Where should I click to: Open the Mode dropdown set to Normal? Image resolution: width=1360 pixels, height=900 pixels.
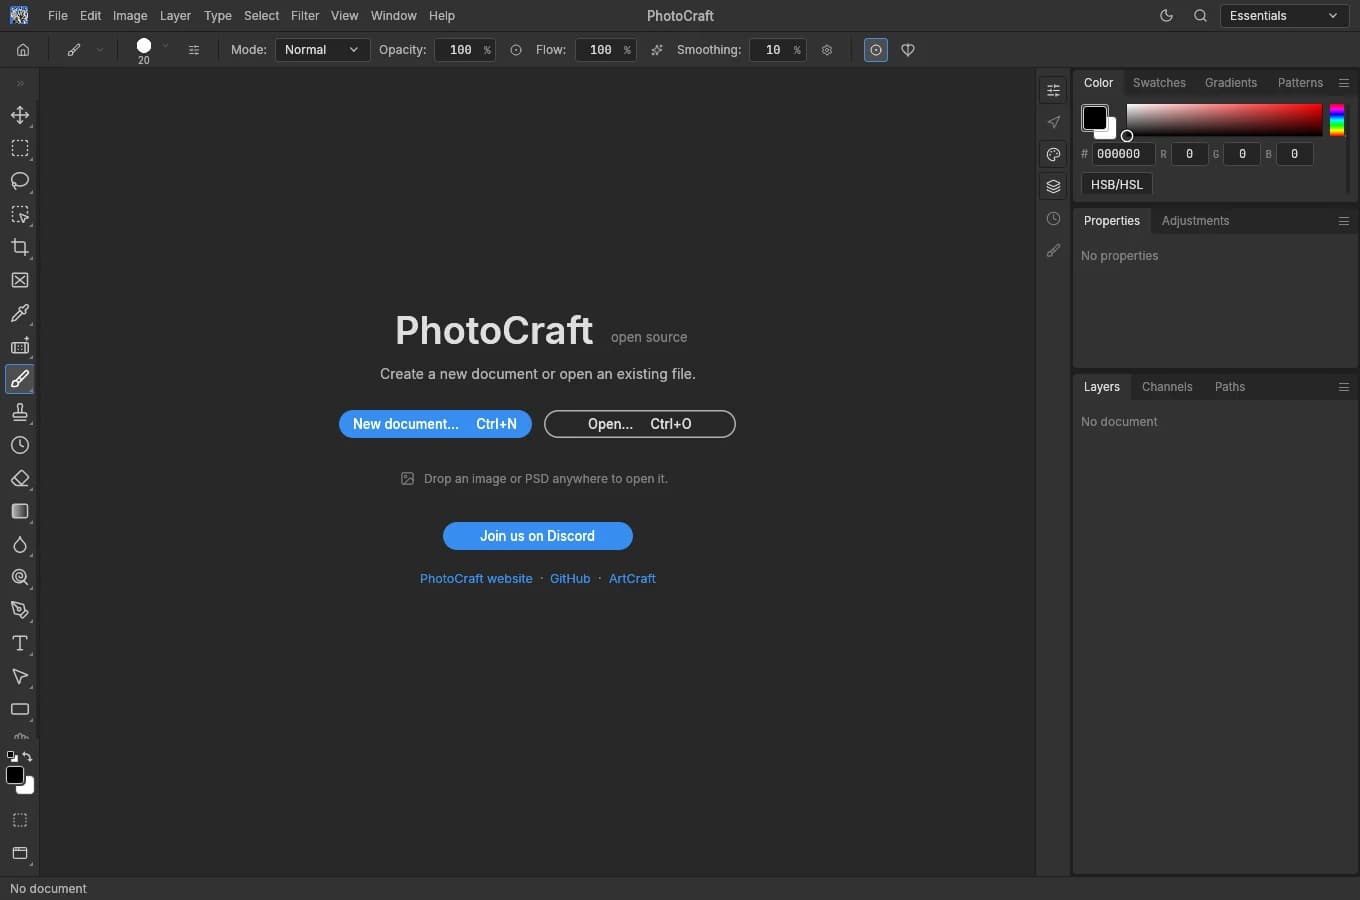322,50
